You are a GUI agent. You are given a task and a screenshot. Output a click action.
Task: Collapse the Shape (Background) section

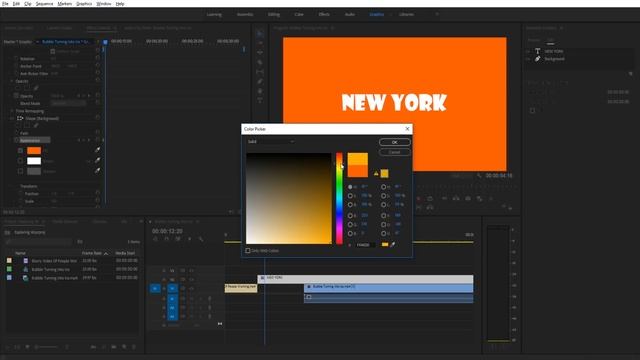pos(11,118)
